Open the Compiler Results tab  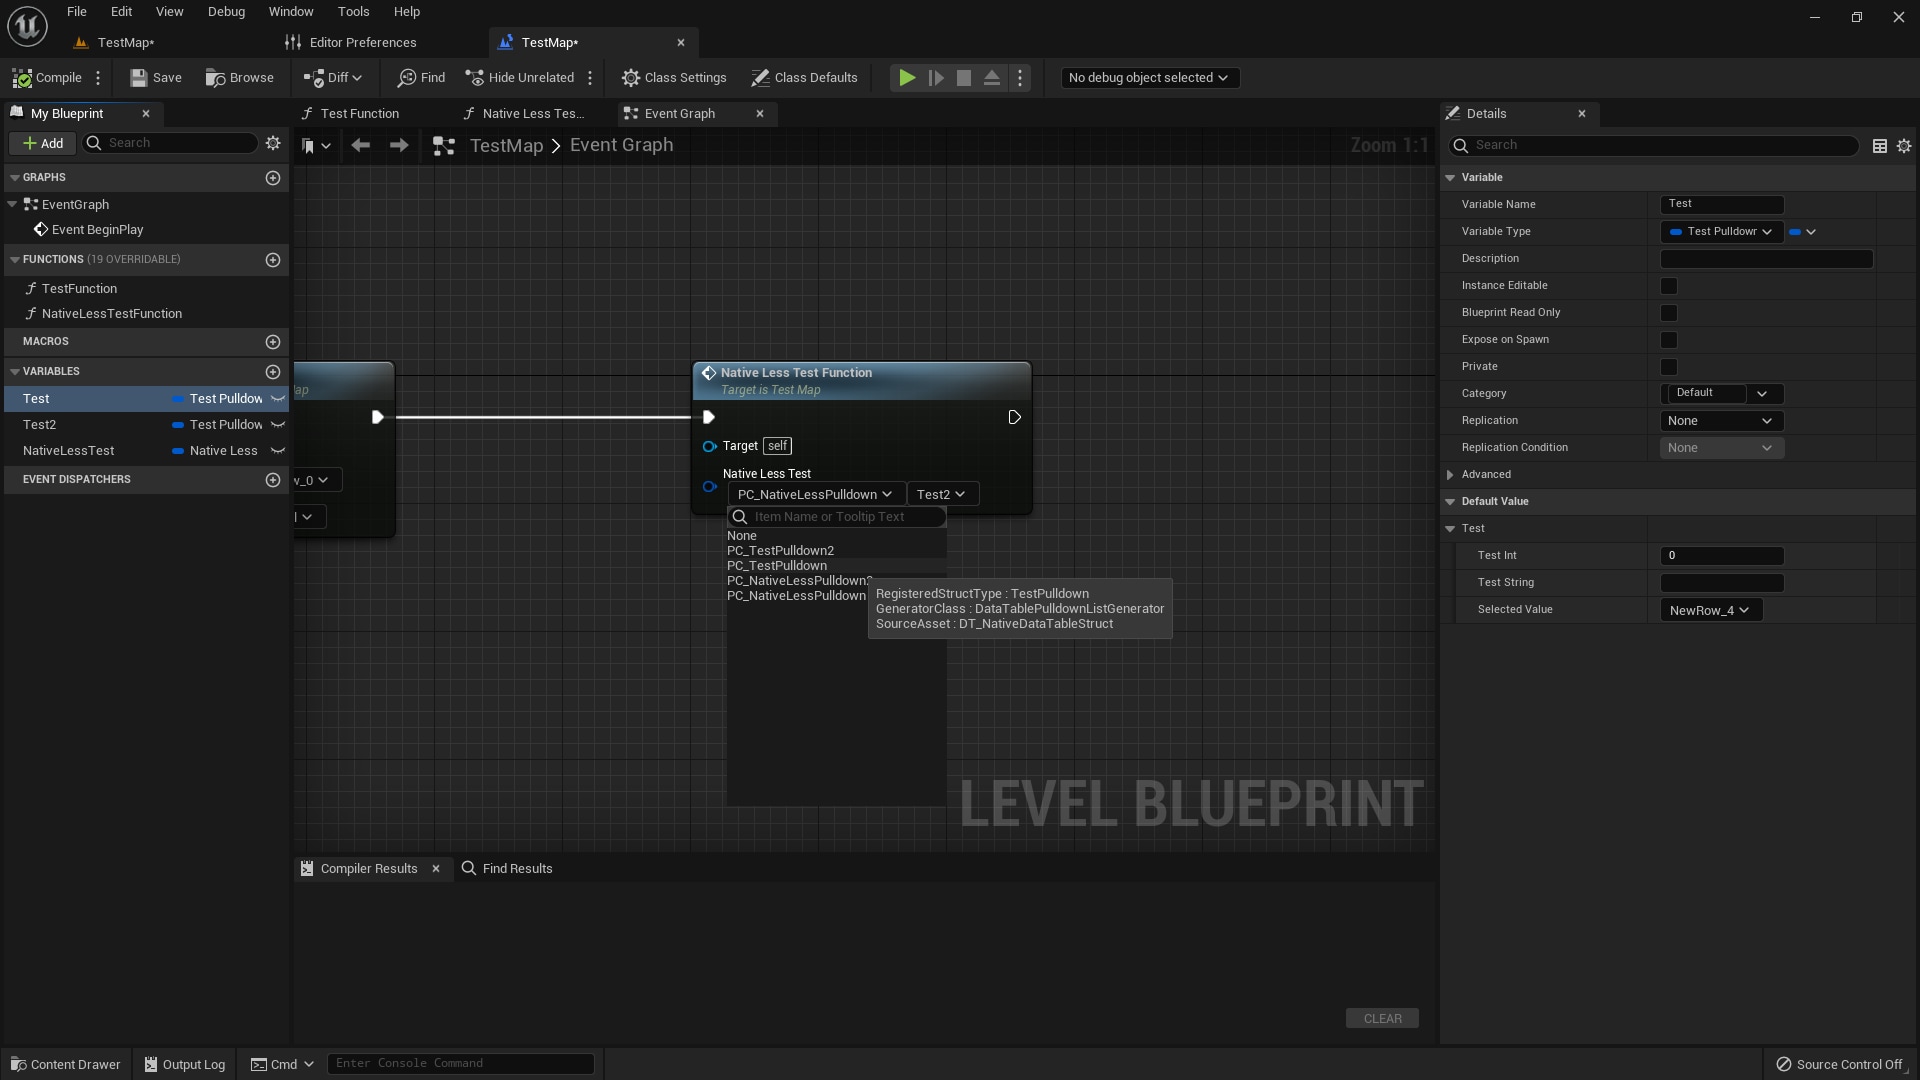pyautogui.click(x=370, y=868)
